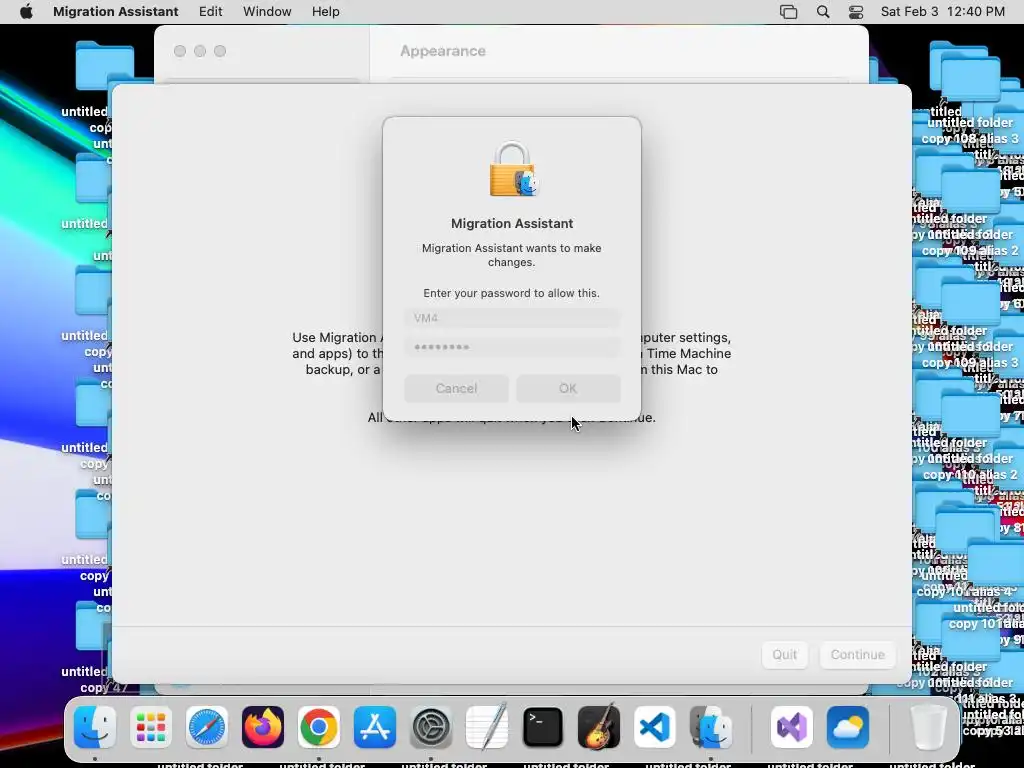This screenshot has height=768, width=1024.
Task: Open the Edit menu
Action: 210,12
